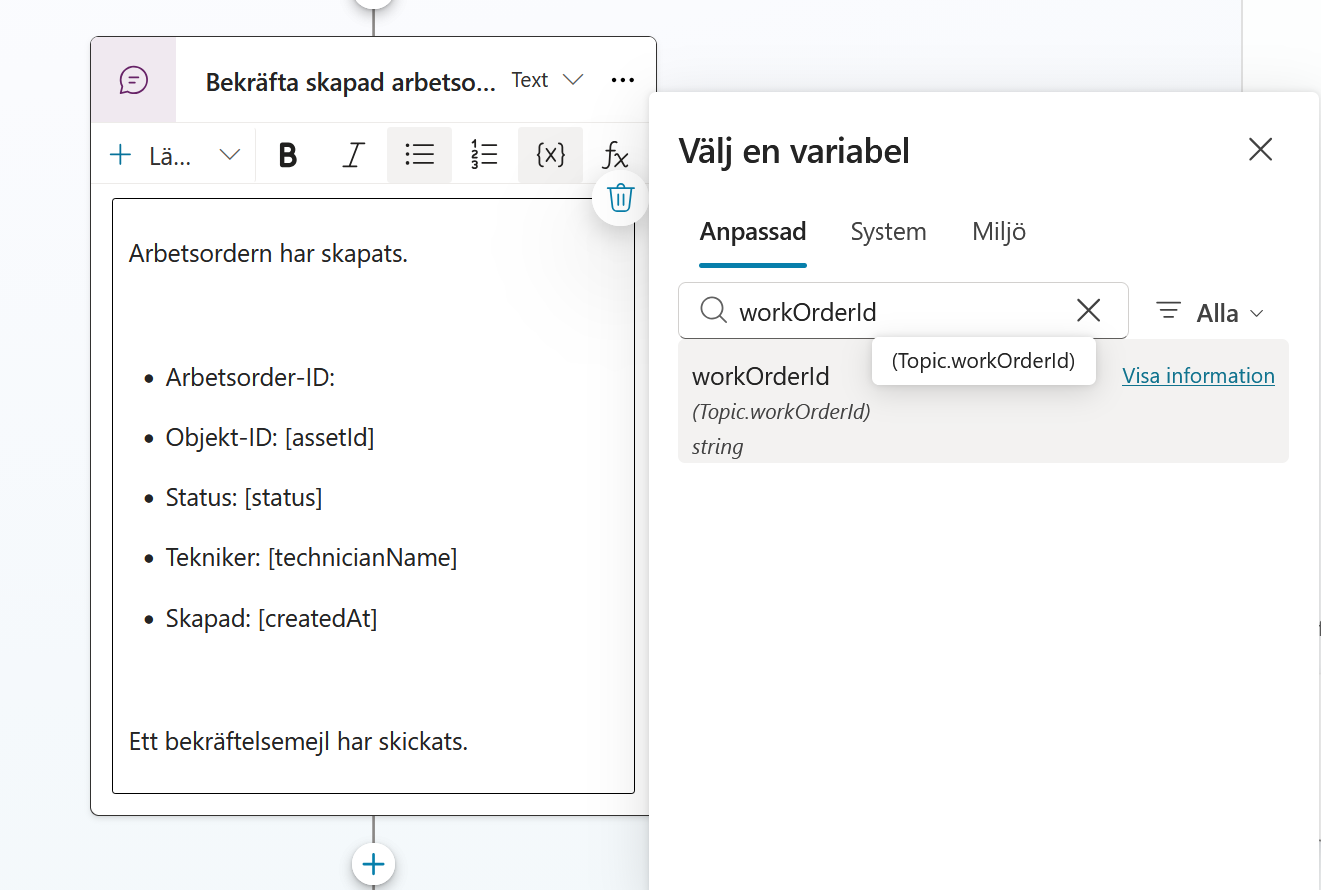Viewport: 1321px width, 890px height.
Task: Close the Välj en variabel panel
Action: coord(1260,150)
